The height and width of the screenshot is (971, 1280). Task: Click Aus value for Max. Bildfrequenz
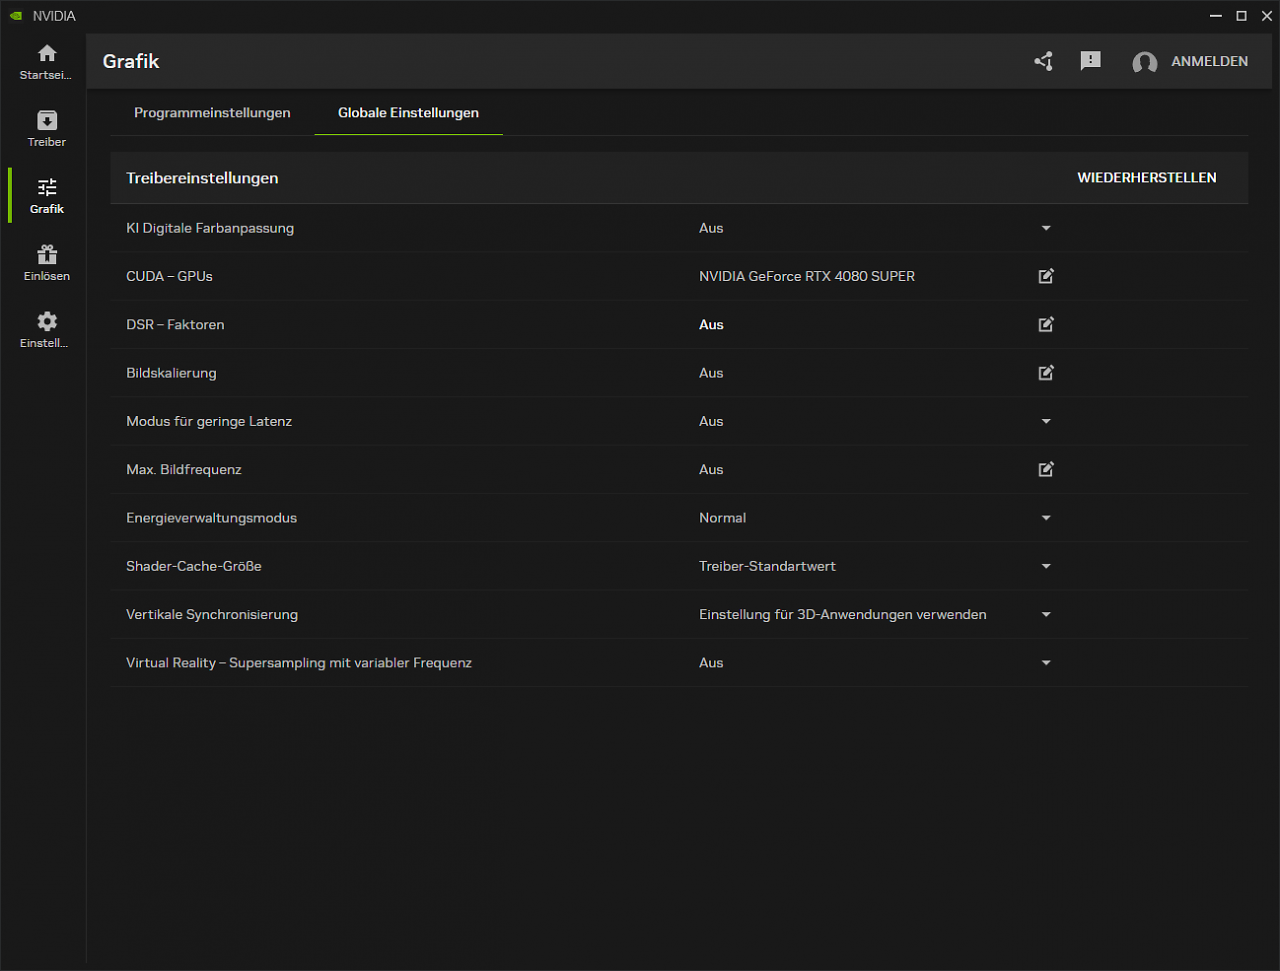711,469
